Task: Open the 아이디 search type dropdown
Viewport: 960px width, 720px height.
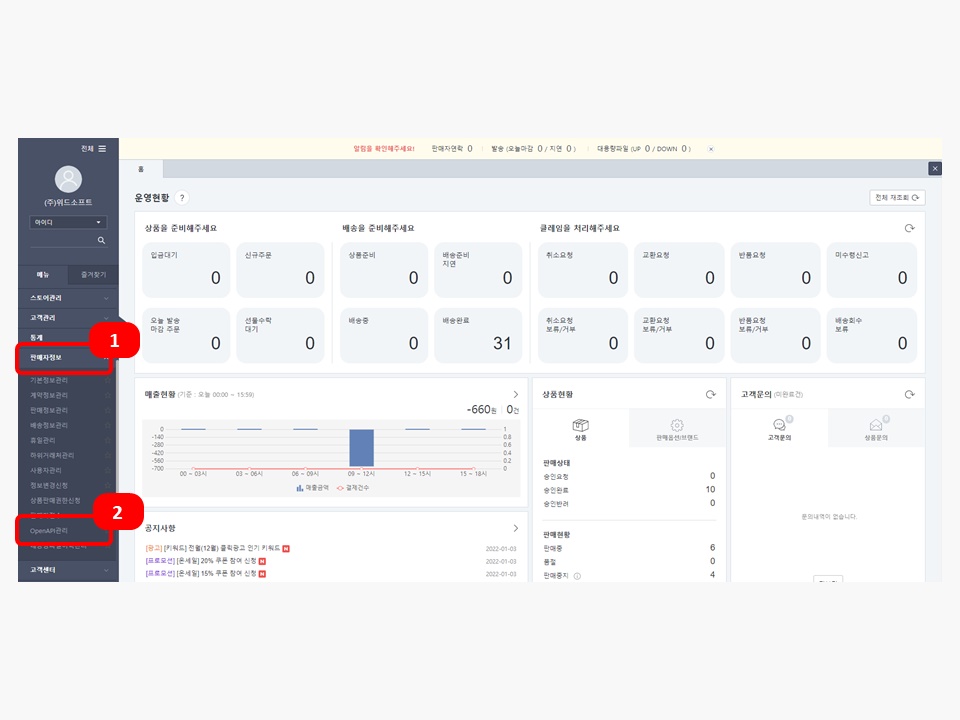Action: click(x=68, y=222)
